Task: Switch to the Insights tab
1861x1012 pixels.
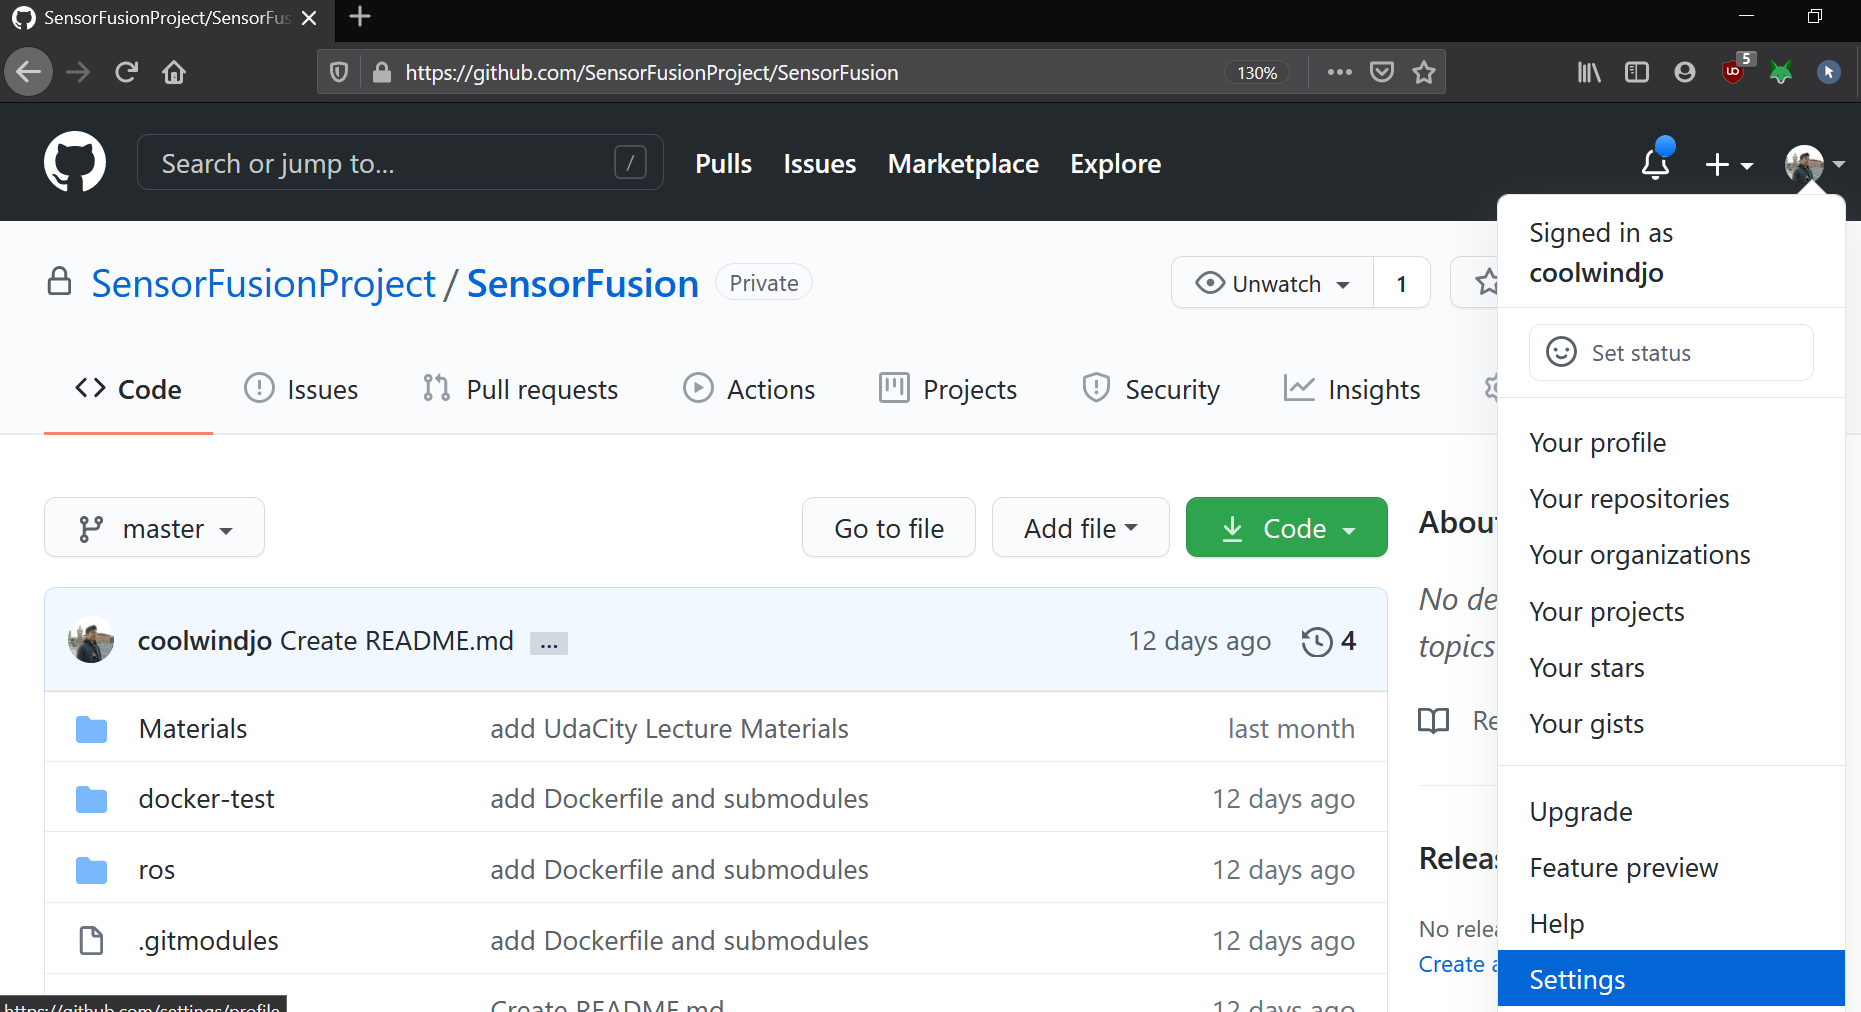Action: 1351,389
